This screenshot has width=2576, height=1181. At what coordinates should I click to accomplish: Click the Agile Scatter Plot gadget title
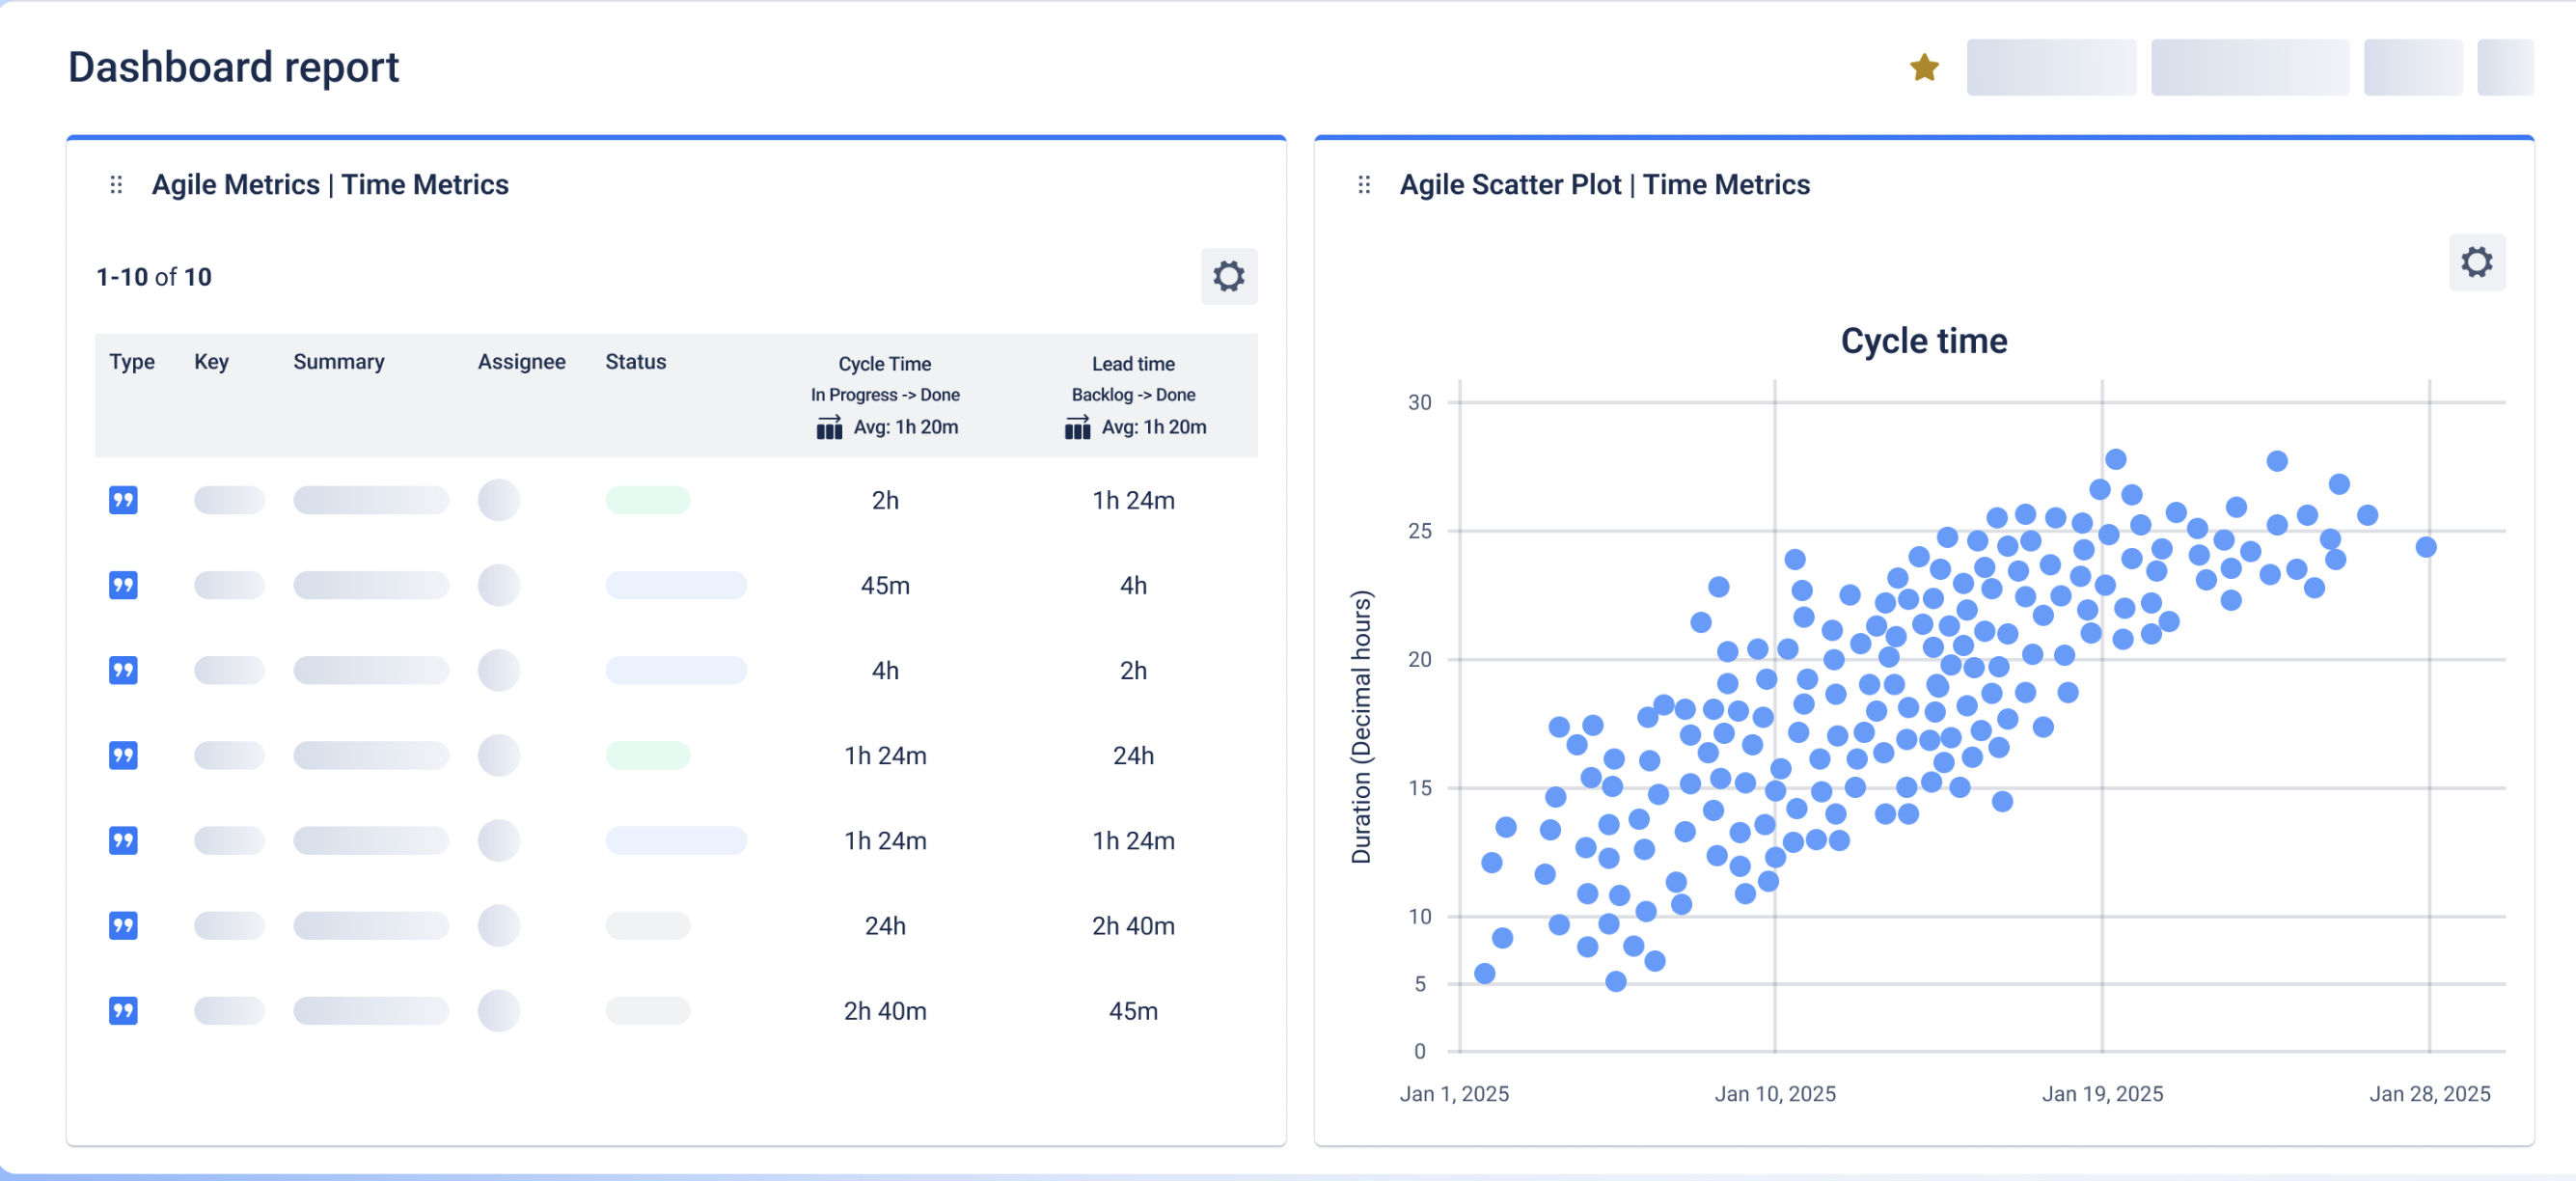click(x=1604, y=184)
